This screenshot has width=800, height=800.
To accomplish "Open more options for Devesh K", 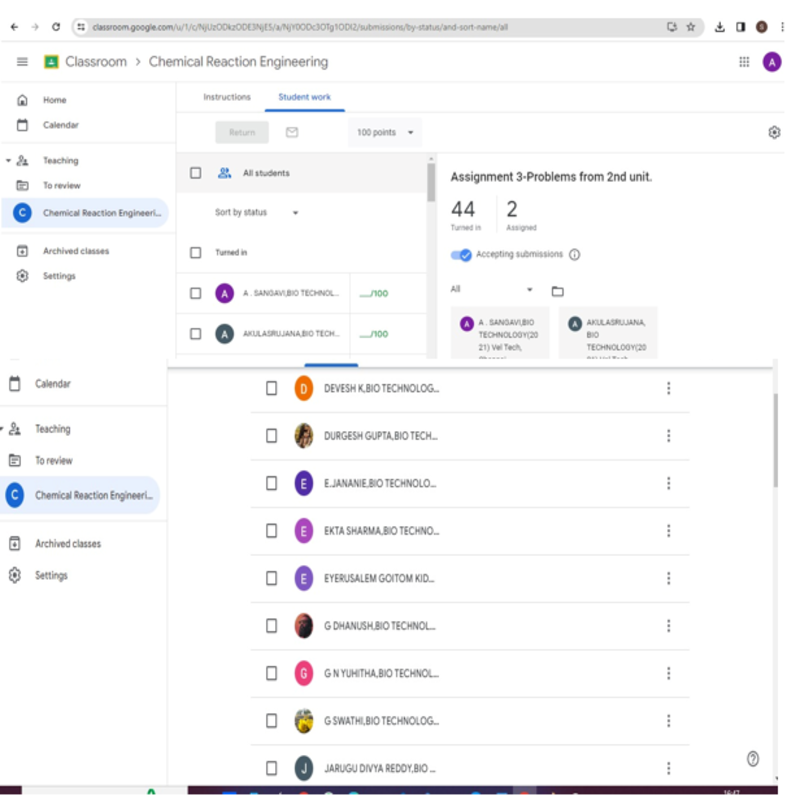I will 668,389.
